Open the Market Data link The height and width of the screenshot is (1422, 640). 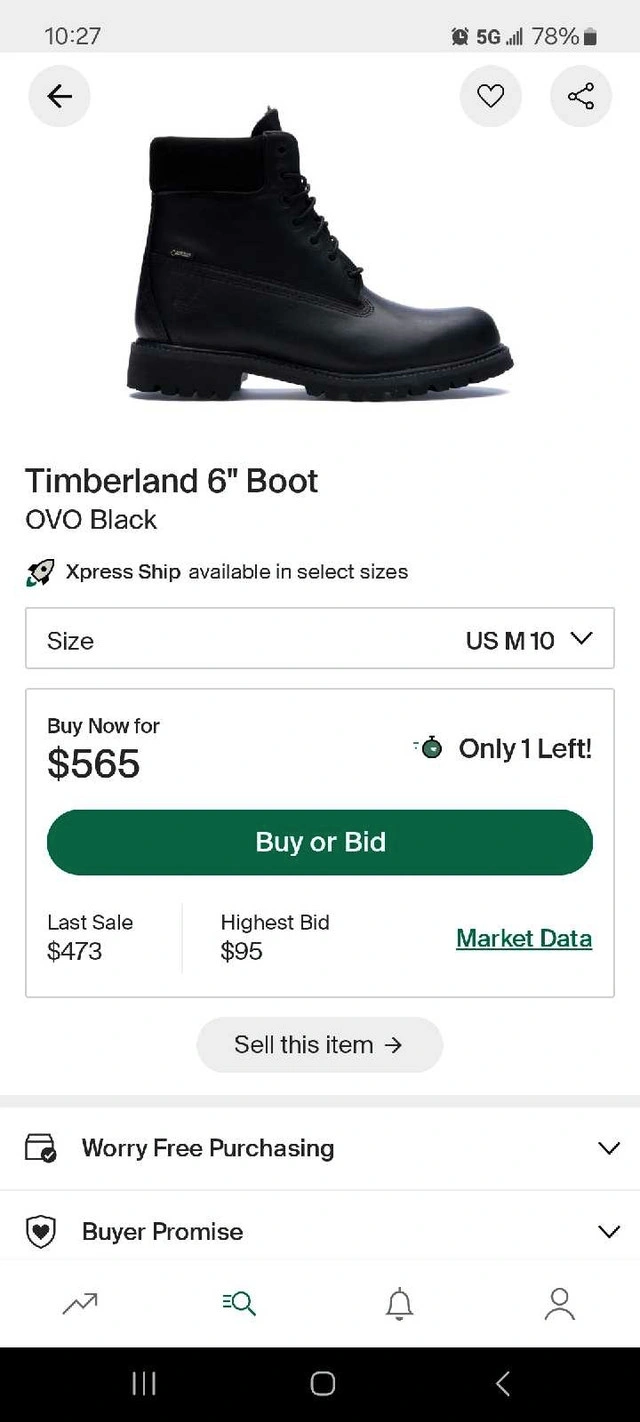(524, 938)
